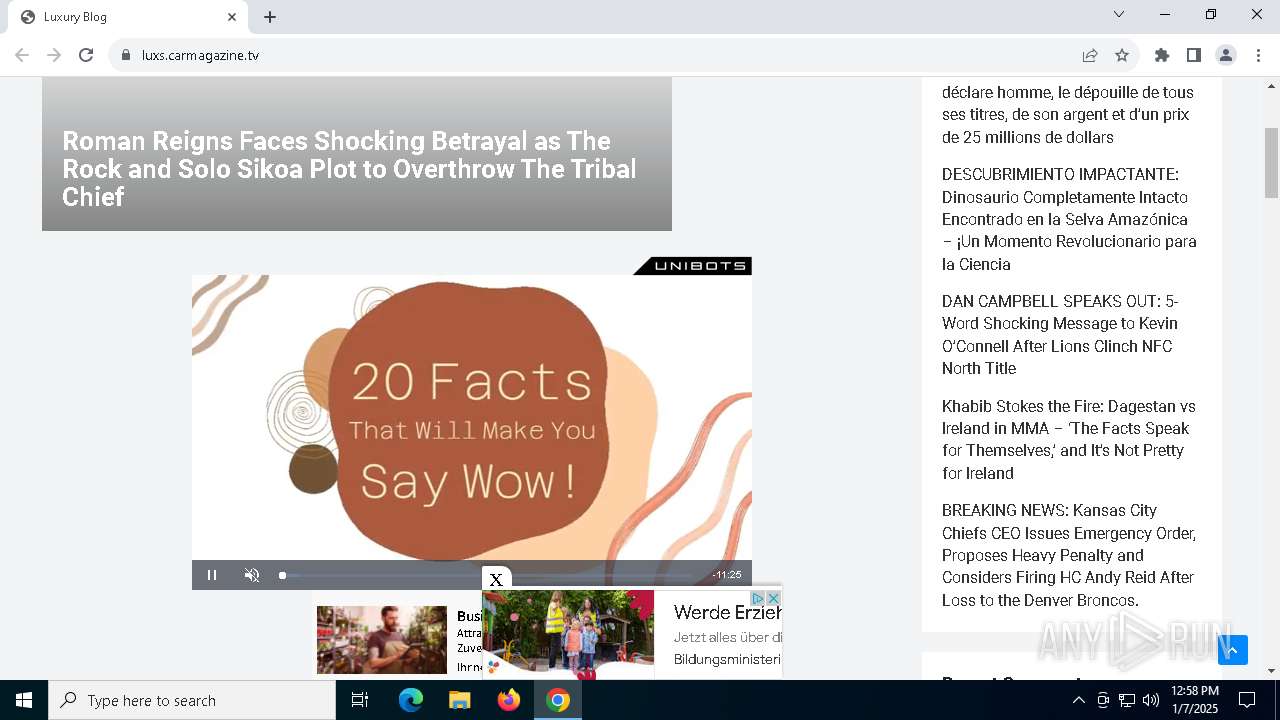Open the taskbar clock and date
Screen dimensions: 1280x720
click(x=1194, y=700)
